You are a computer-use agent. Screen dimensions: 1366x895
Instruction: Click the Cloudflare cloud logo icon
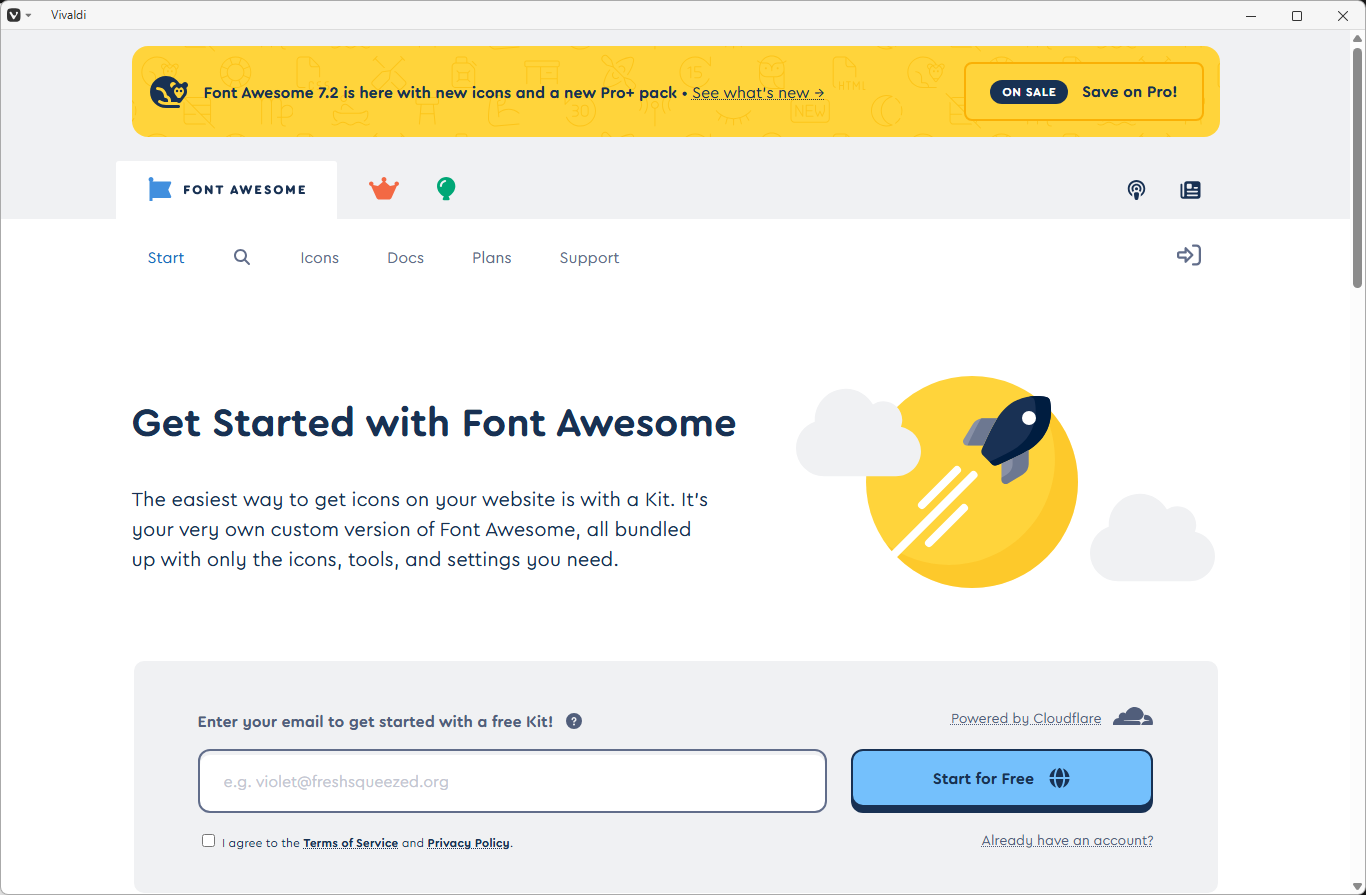tap(1133, 717)
